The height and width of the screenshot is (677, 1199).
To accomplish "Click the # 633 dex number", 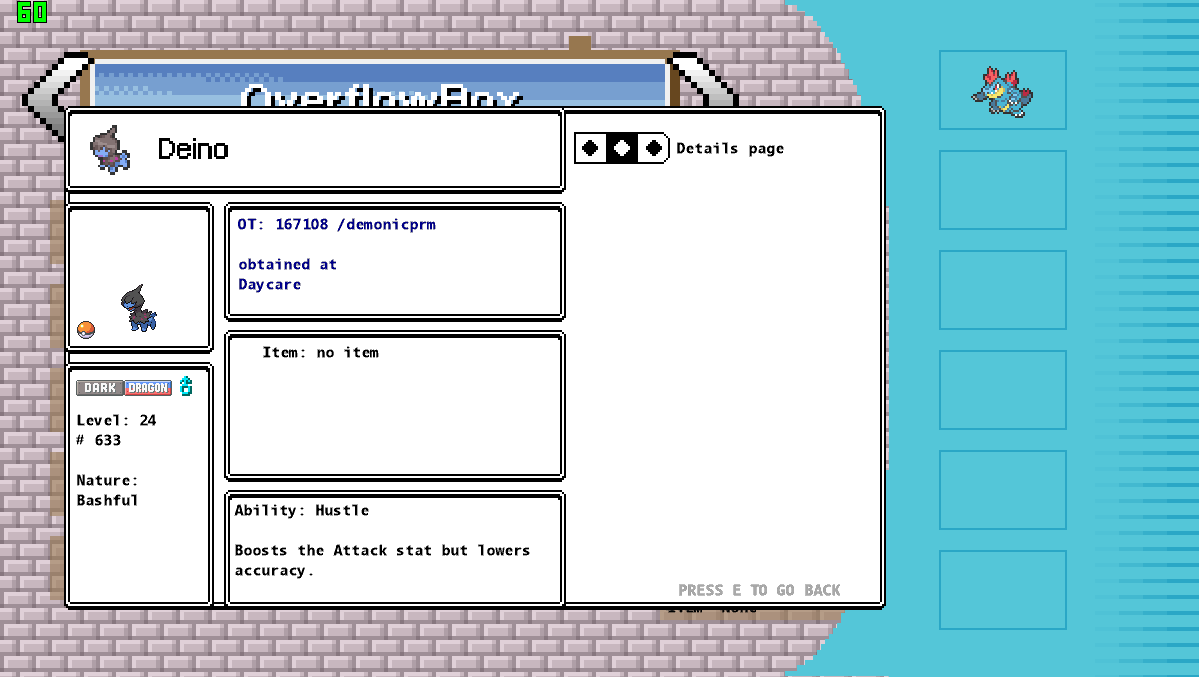I will click(99, 440).
